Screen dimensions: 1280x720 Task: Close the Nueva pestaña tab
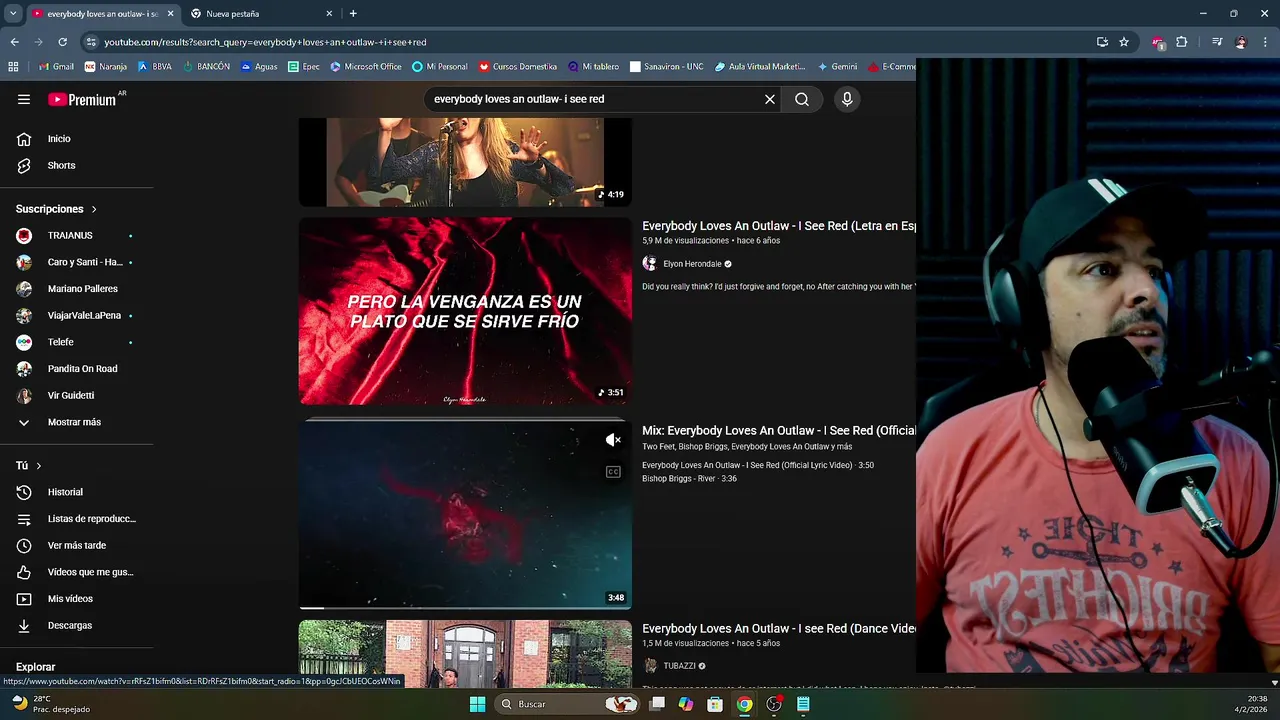[x=329, y=14]
